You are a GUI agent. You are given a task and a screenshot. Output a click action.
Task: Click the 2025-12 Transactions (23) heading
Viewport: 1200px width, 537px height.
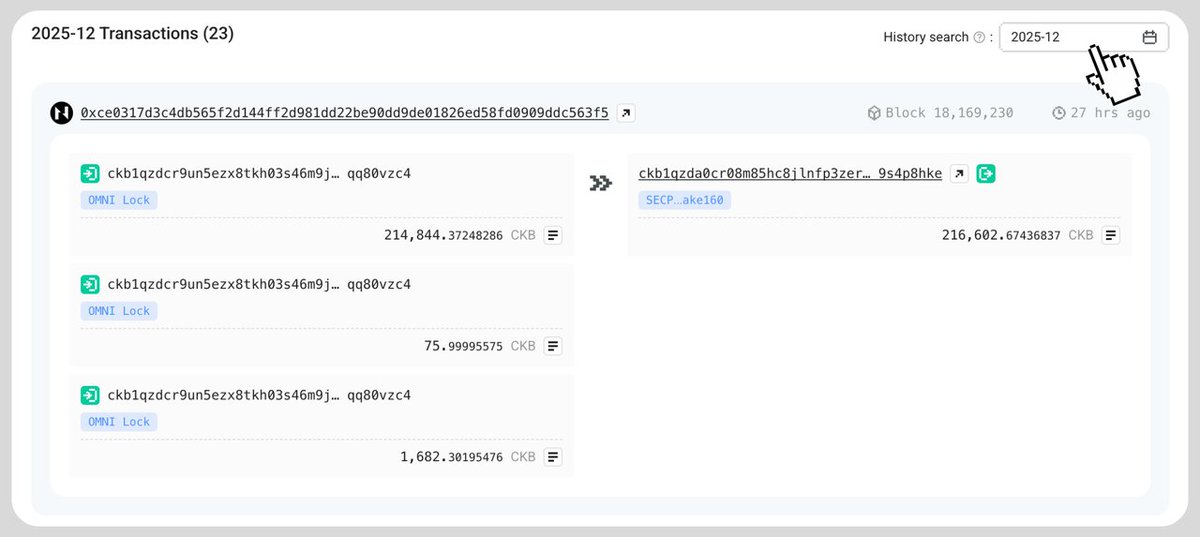coord(133,33)
